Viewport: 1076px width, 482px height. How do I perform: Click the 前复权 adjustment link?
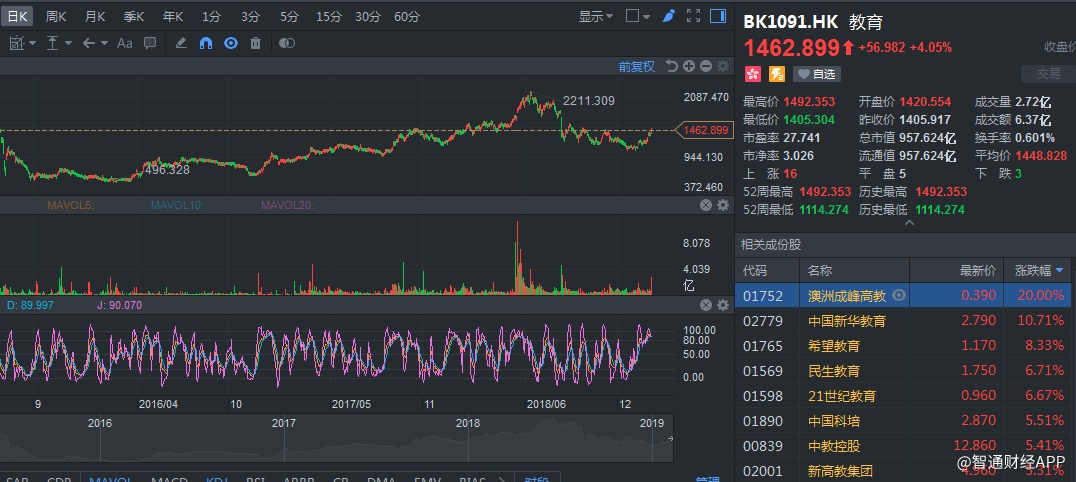636,66
